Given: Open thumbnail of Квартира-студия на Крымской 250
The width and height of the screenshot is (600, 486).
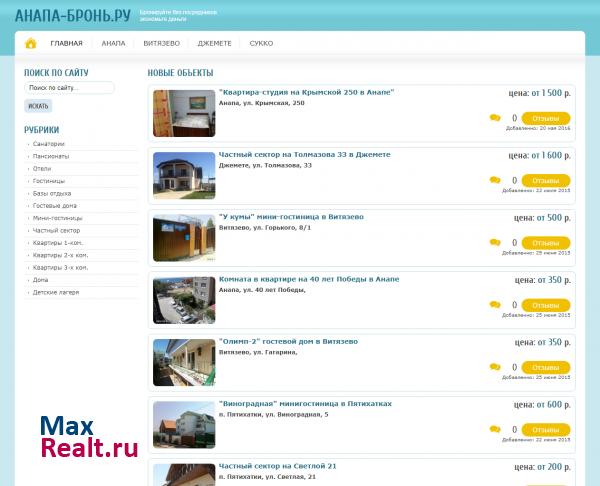Looking at the screenshot, I should [x=184, y=113].
